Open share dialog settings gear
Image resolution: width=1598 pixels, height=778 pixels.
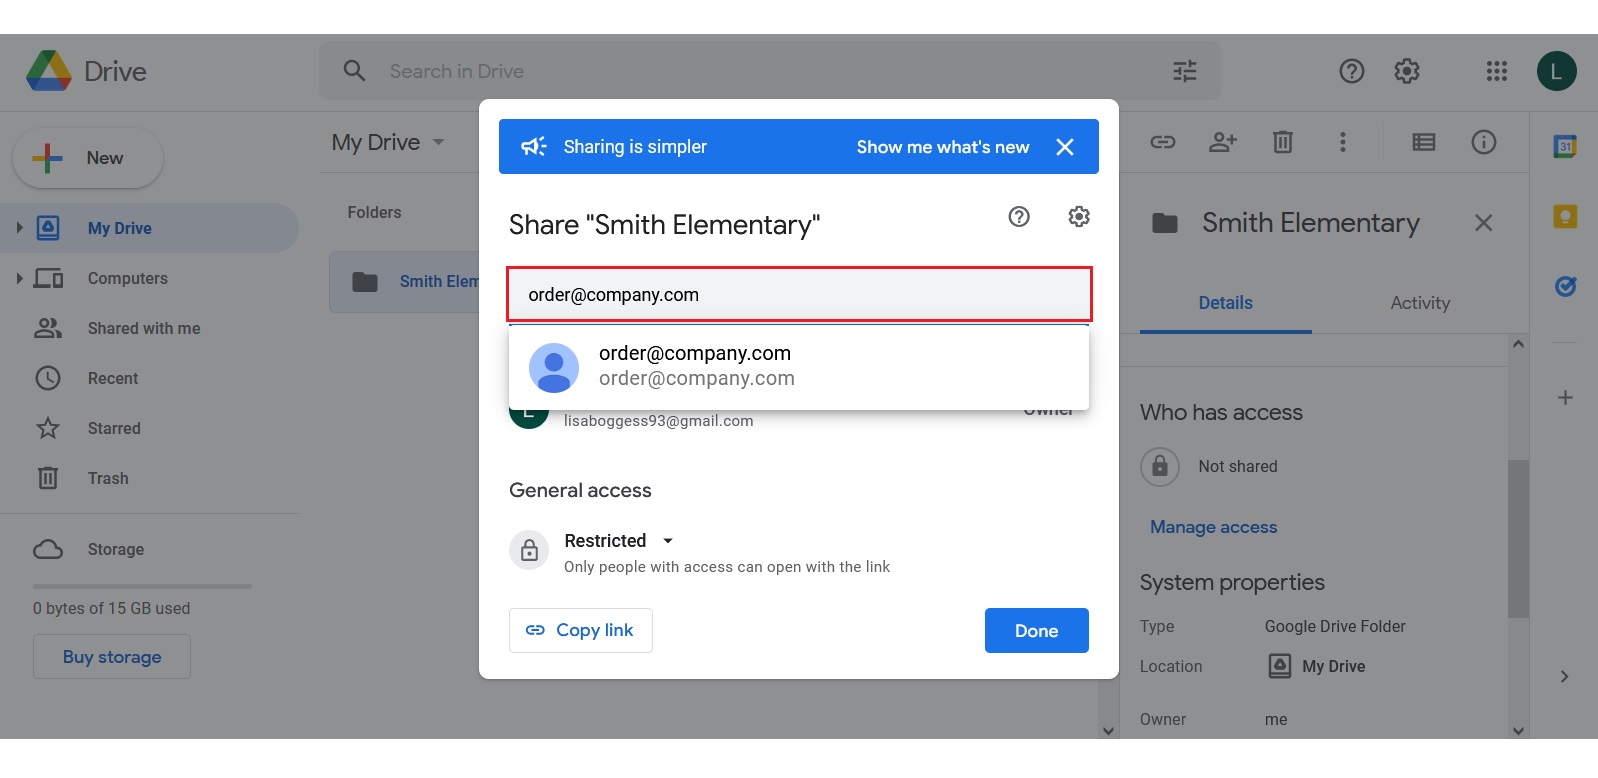click(1079, 217)
